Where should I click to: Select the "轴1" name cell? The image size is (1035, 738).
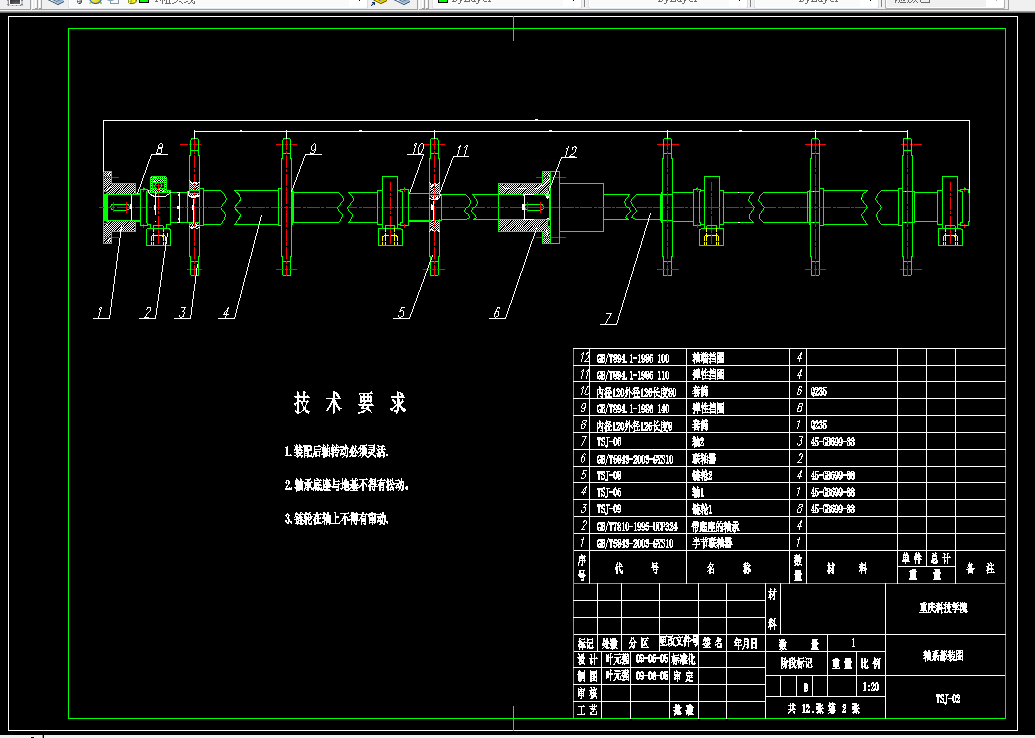[698, 492]
